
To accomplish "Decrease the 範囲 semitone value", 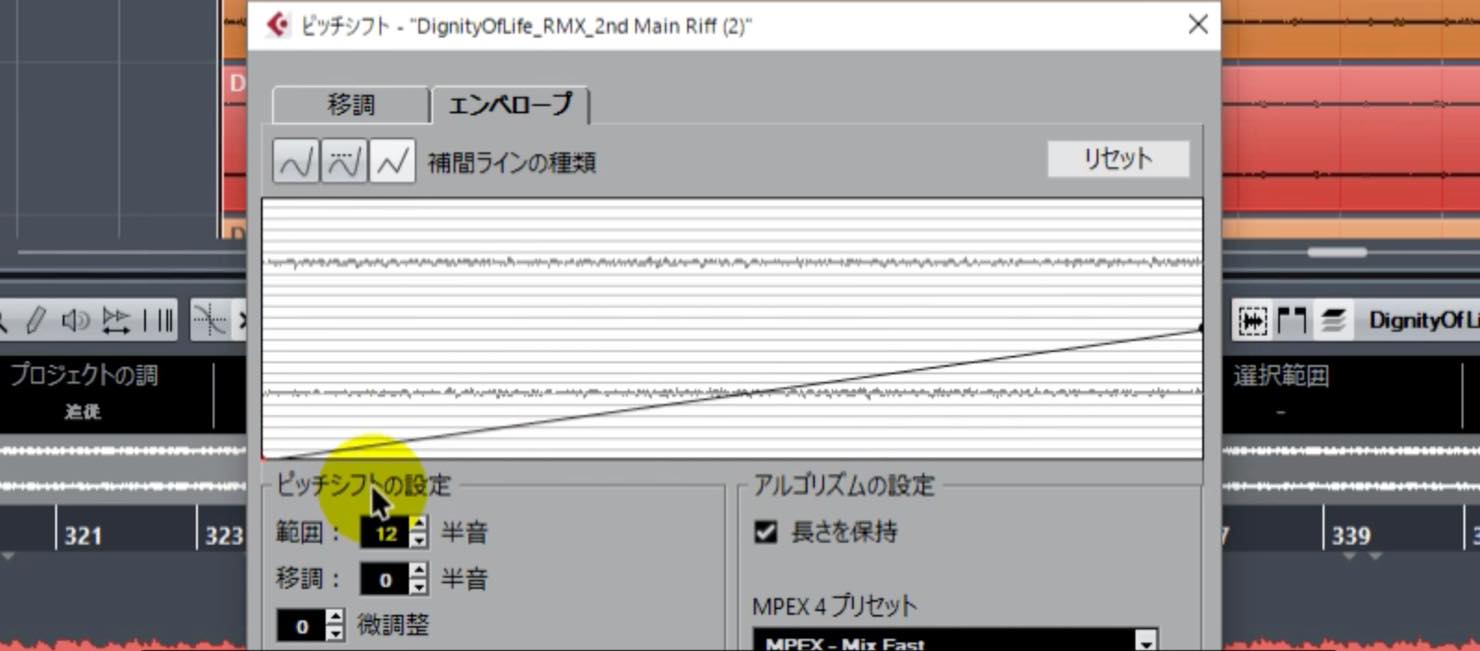I will pyautogui.click(x=418, y=540).
